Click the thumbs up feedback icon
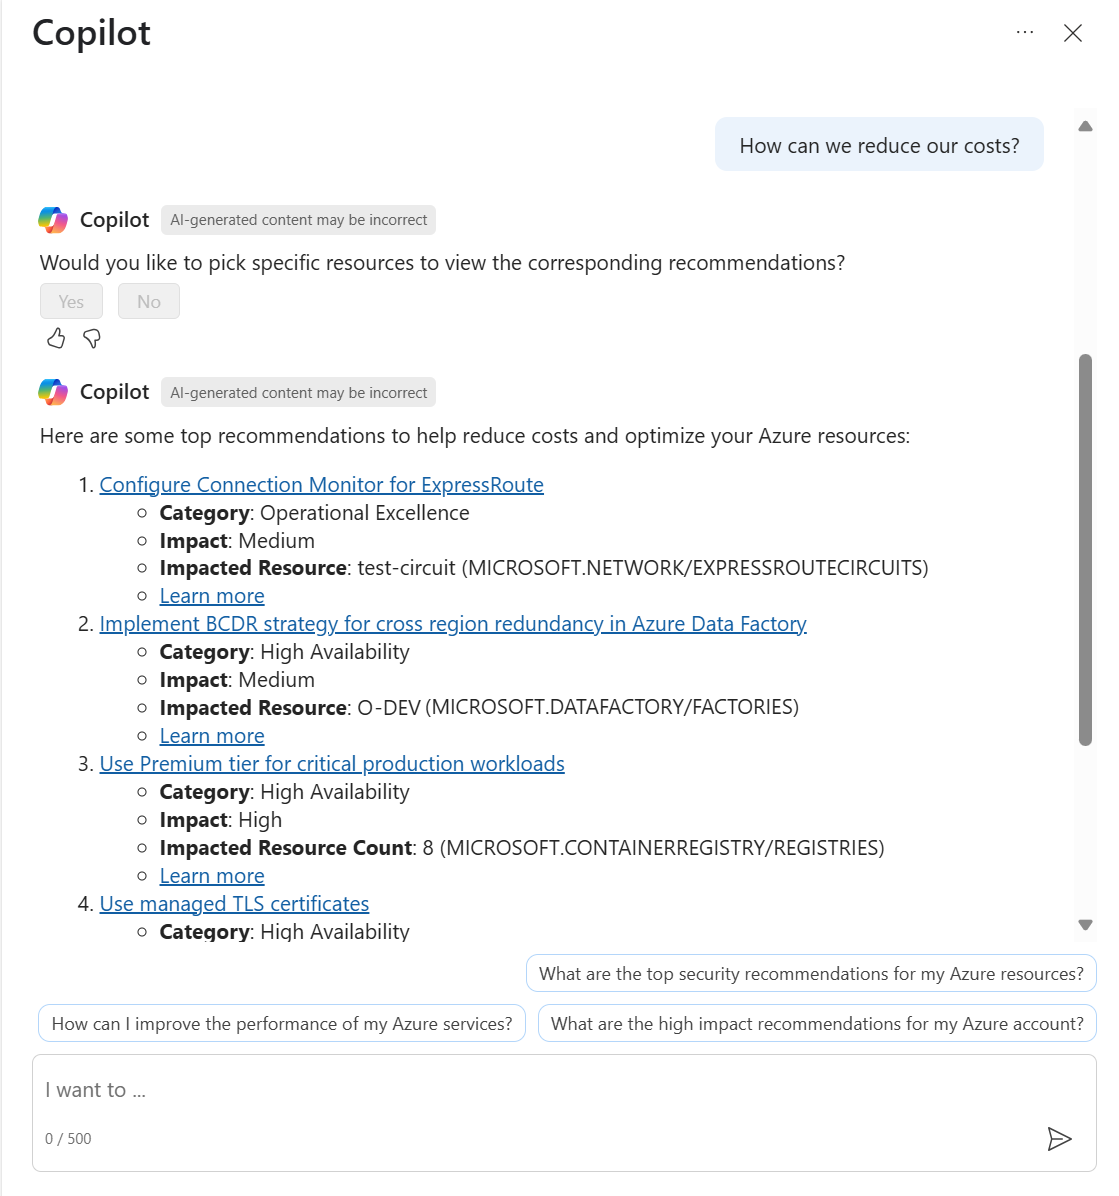Viewport: 1119px width, 1196px height. pyautogui.click(x=56, y=339)
